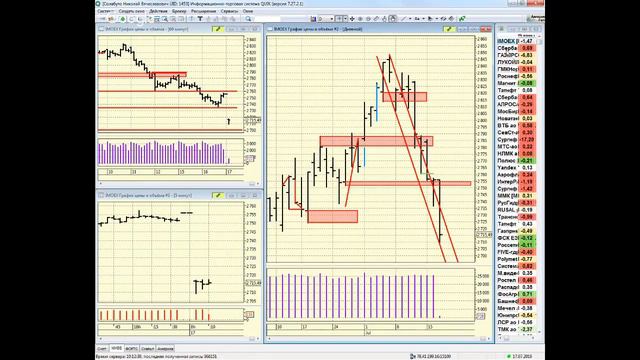Open the Расширения menu
Image resolution: width=640 pixels, height=360 pixels.
(x=203, y=11)
